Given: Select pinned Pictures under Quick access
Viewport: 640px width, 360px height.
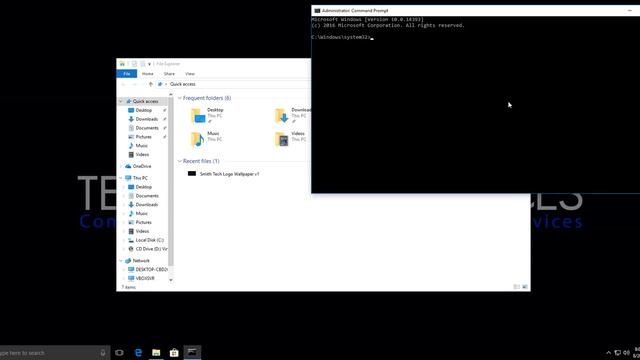Looking at the screenshot, I should pos(143,137).
